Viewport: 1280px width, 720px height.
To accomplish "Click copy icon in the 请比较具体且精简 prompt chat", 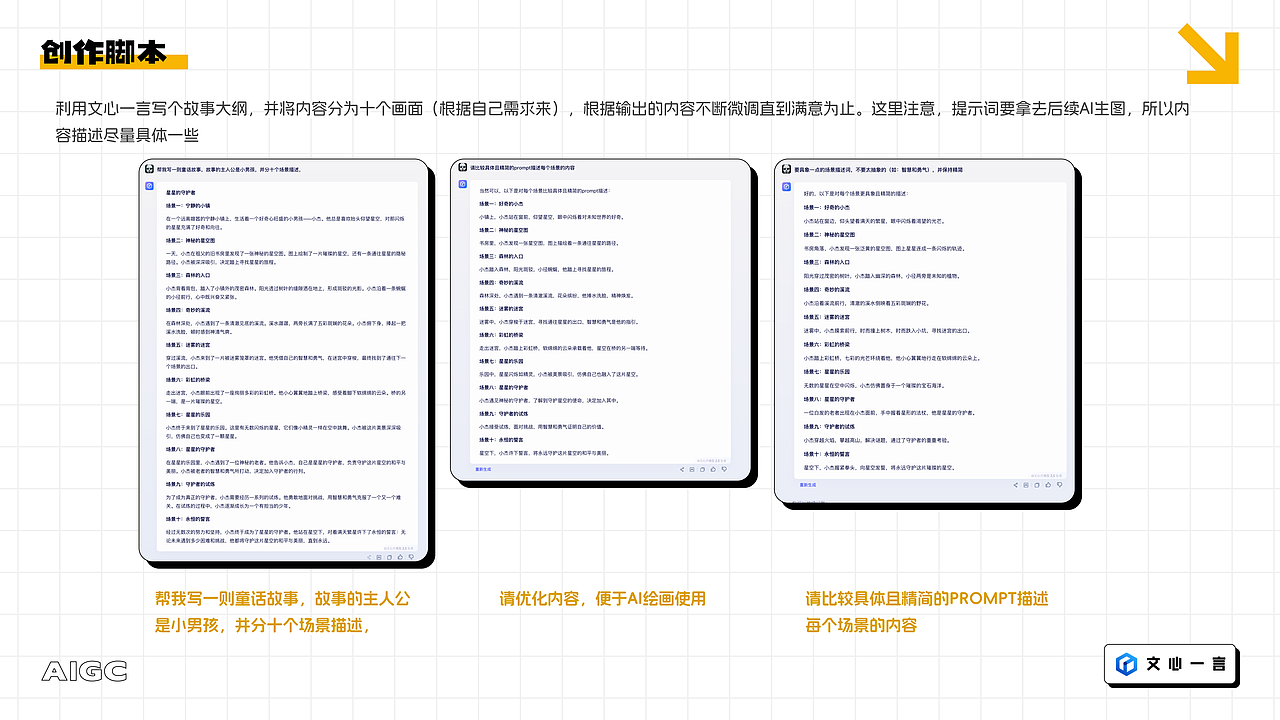I will click(702, 469).
